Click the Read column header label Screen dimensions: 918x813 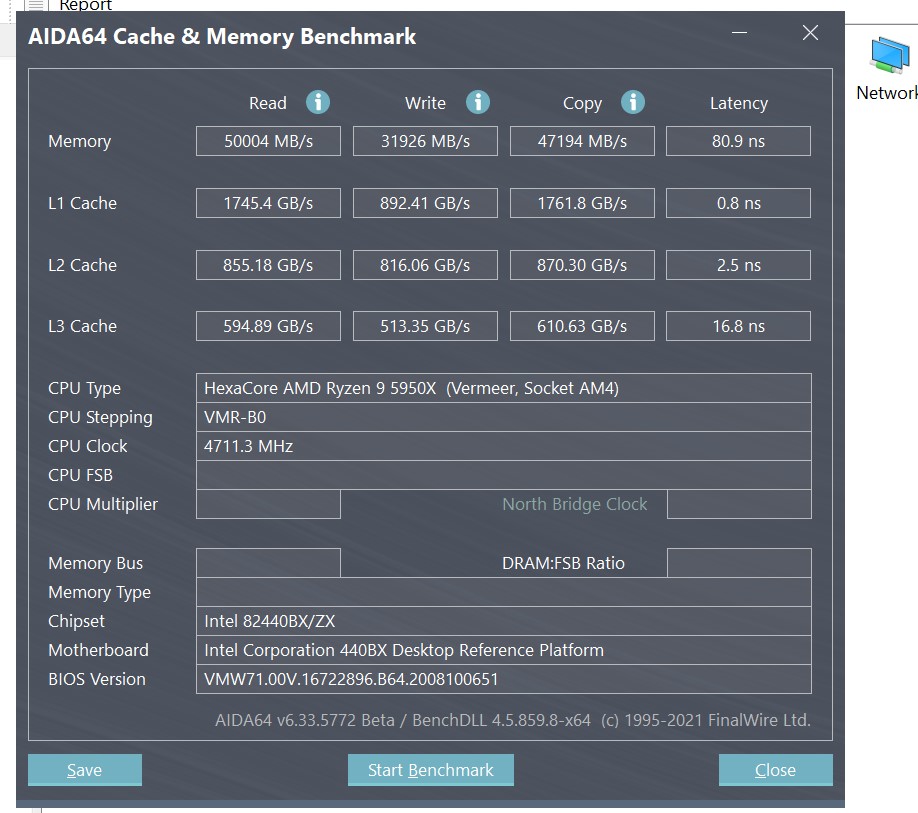268,103
